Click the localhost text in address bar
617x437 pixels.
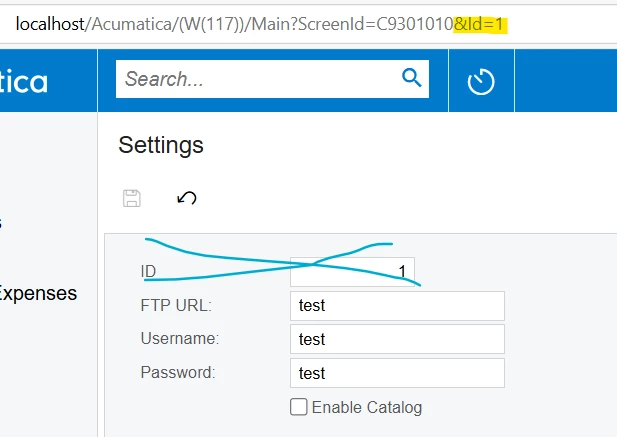(x=48, y=22)
